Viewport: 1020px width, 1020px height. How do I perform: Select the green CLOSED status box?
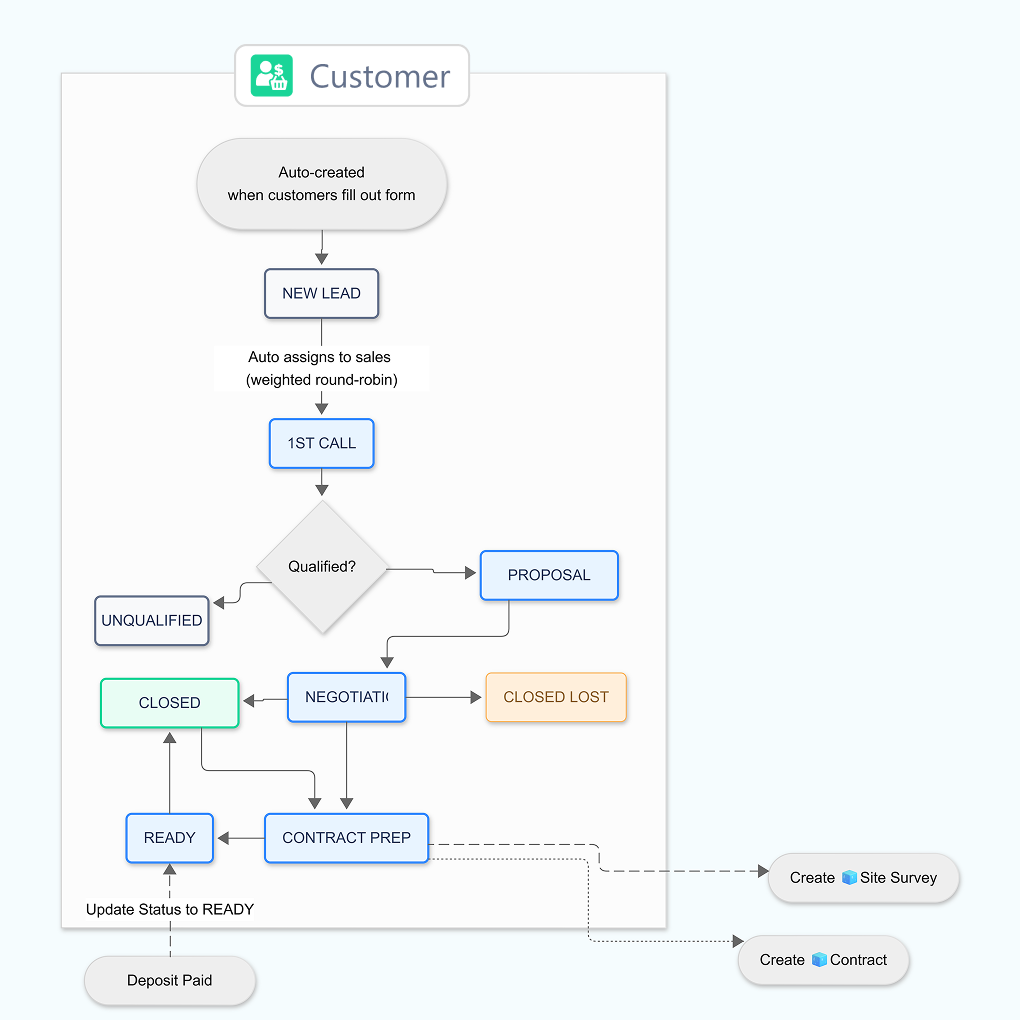[x=170, y=703]
